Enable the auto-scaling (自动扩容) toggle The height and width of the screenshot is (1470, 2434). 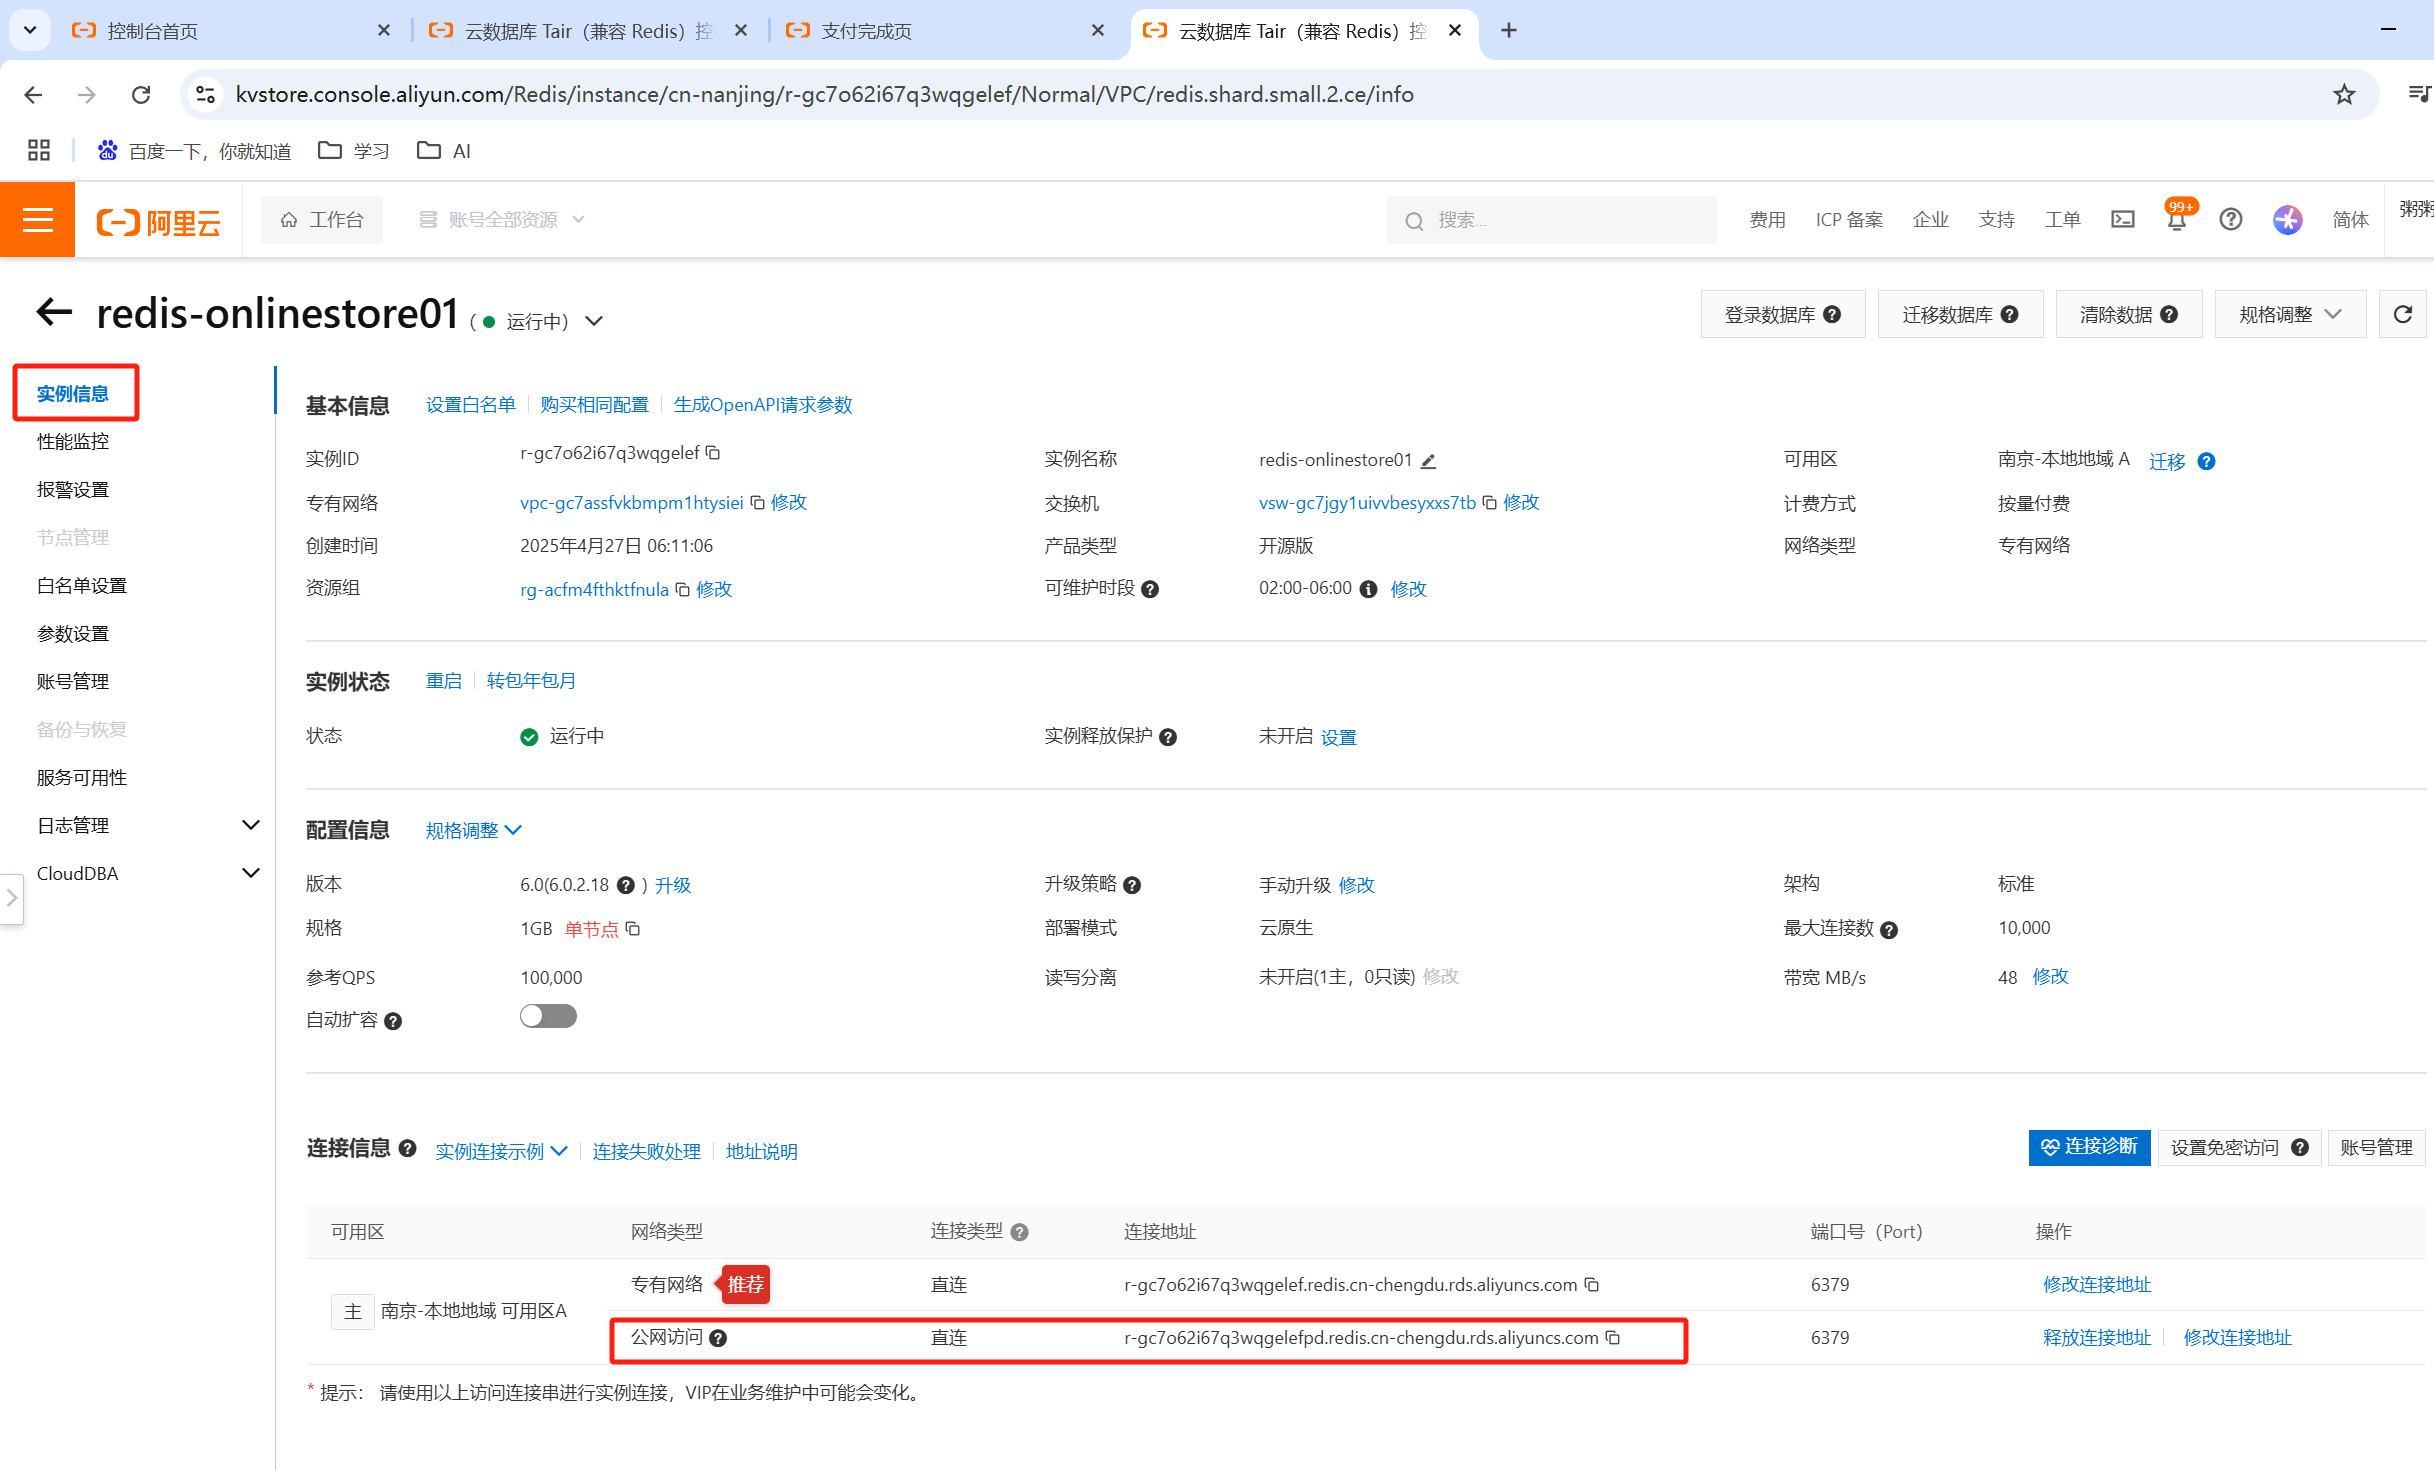coord(548,1017)
